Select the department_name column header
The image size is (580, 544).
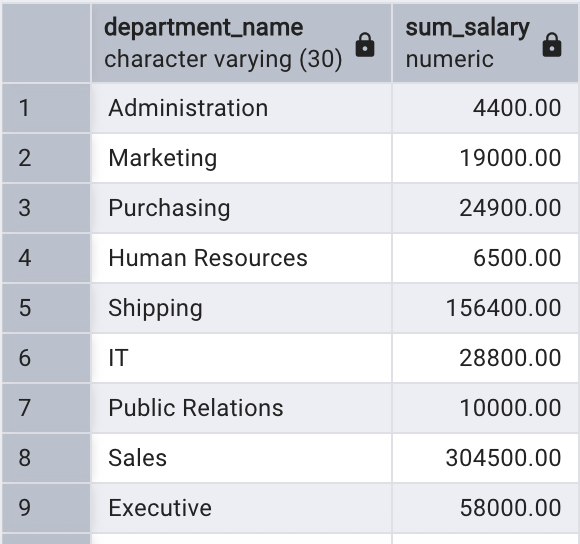241,43
